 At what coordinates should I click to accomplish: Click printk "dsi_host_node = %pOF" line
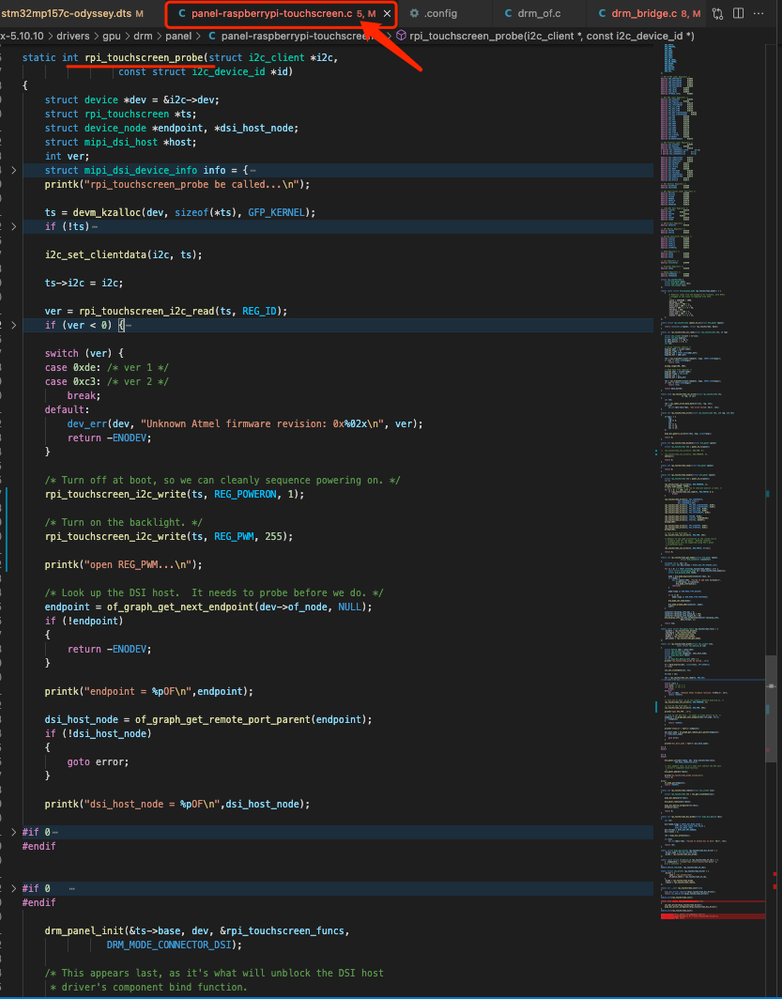177,804
